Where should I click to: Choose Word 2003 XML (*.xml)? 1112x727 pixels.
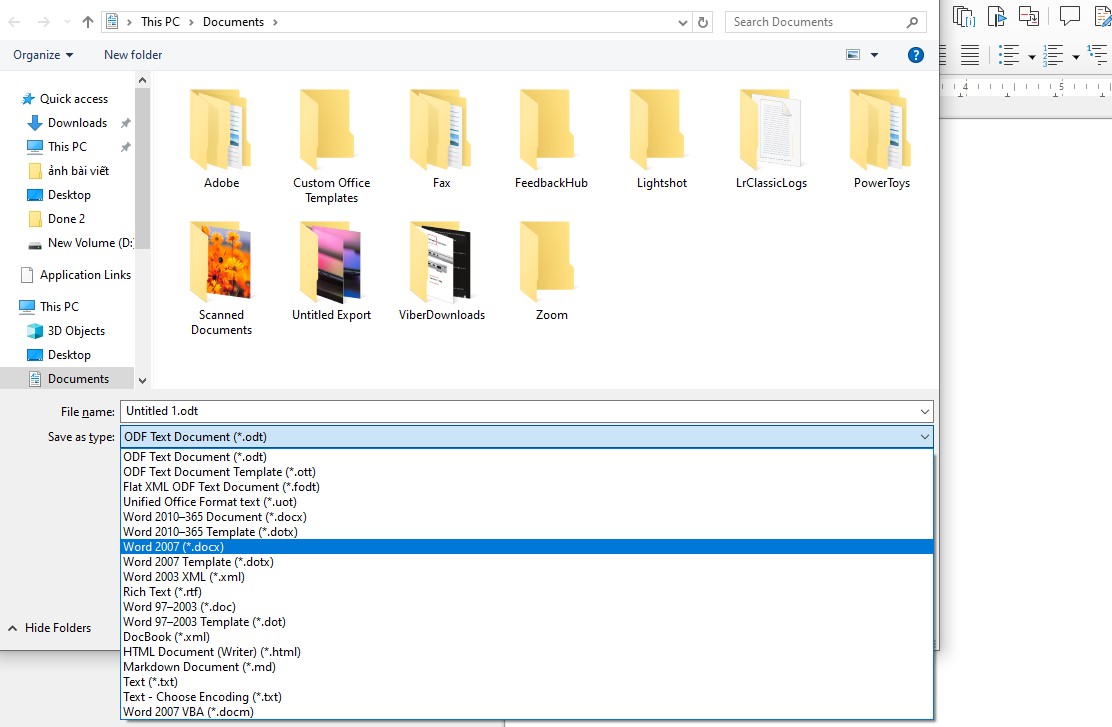527,577
